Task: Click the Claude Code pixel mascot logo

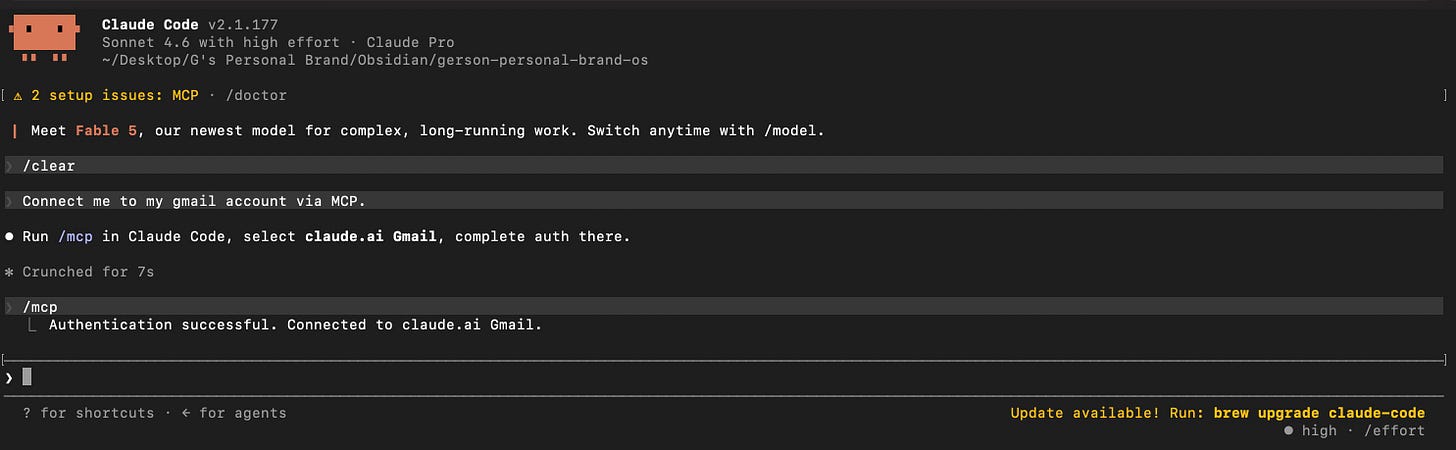Action: pos(43,38)
